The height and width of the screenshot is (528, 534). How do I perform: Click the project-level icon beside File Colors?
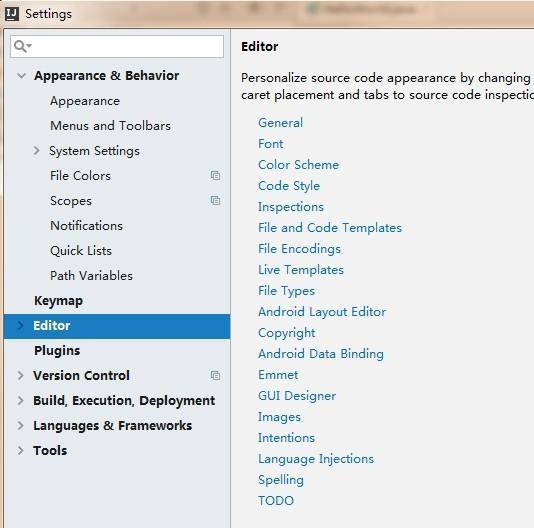pyautogui.click(x=215, y=175)
